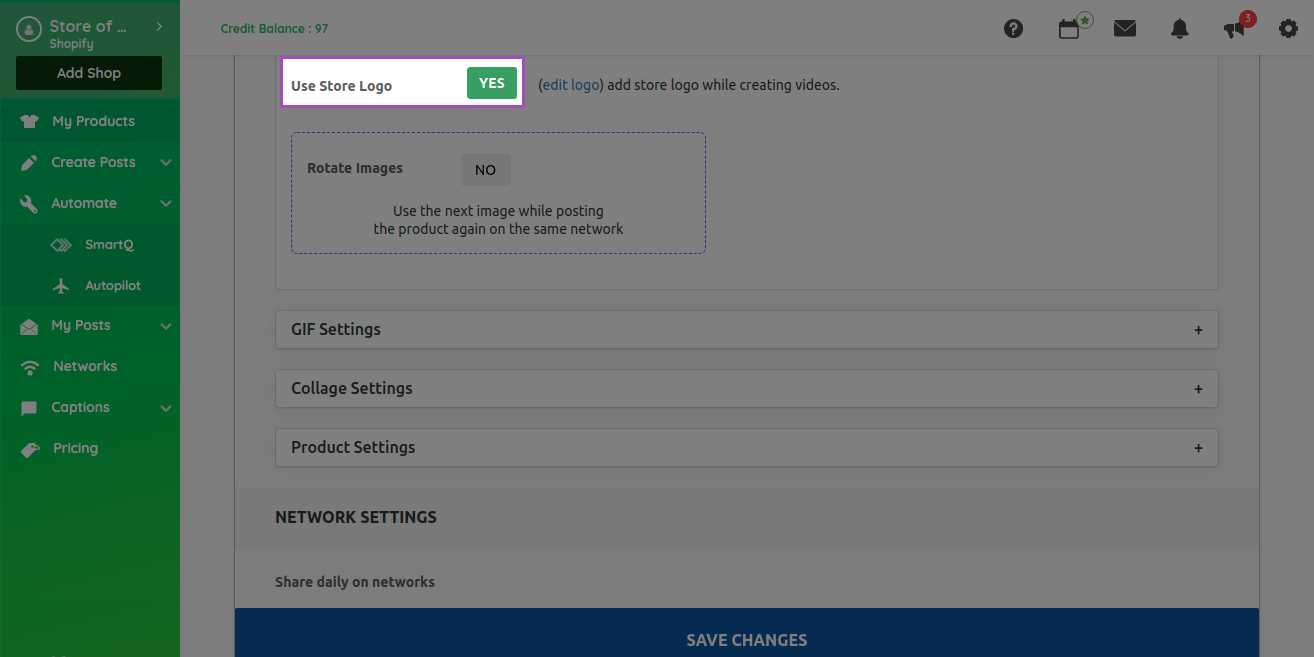
Task: Go to Networks in the sidebar
Action: (x=85, y=366)
